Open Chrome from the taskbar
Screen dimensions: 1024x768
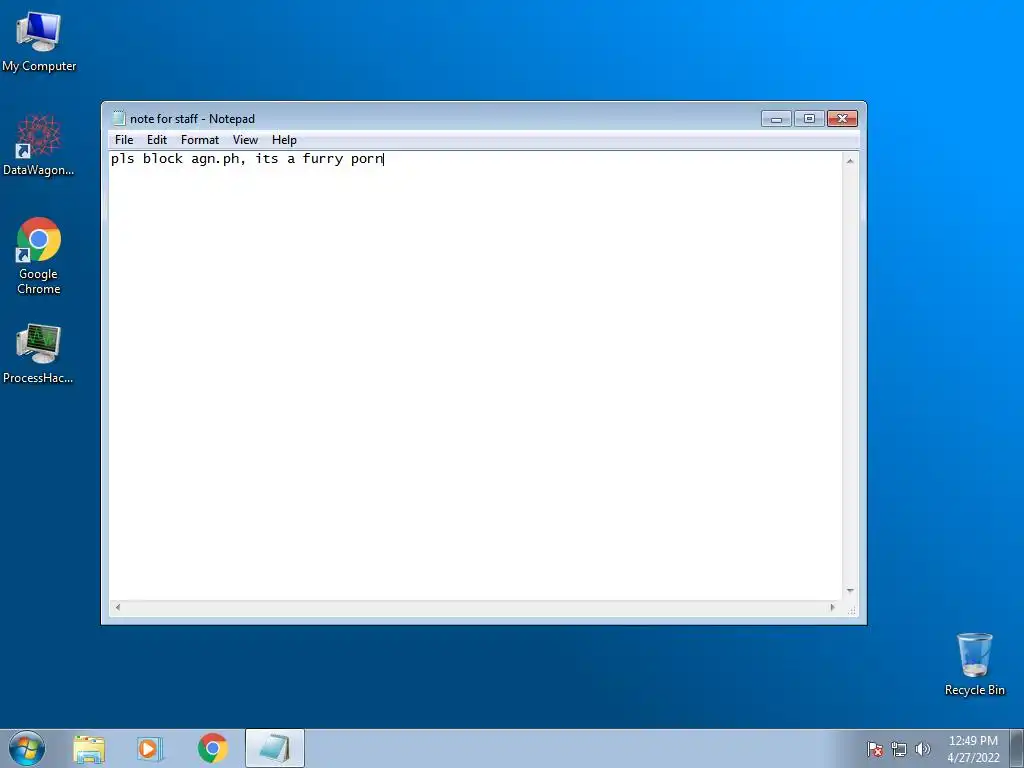pos(213,748)
